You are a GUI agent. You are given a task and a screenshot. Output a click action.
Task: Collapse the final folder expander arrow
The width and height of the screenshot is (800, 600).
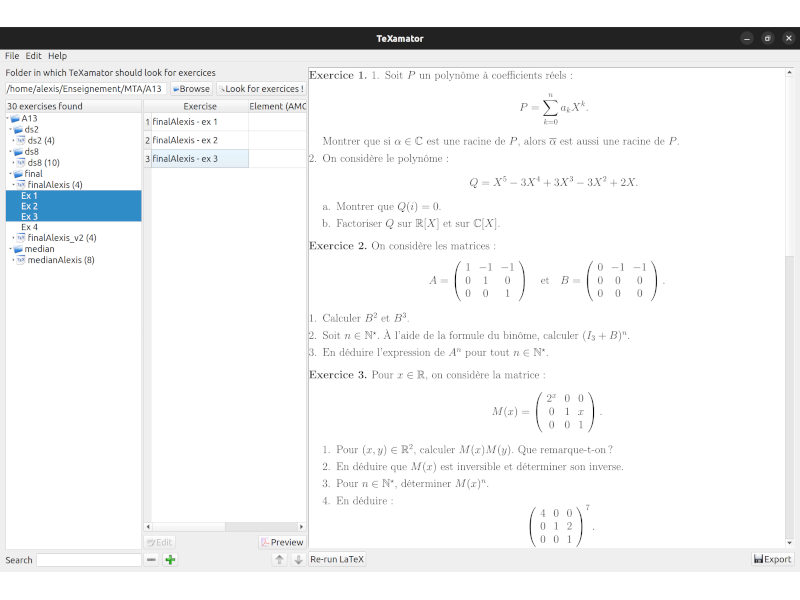click(11, 174)
